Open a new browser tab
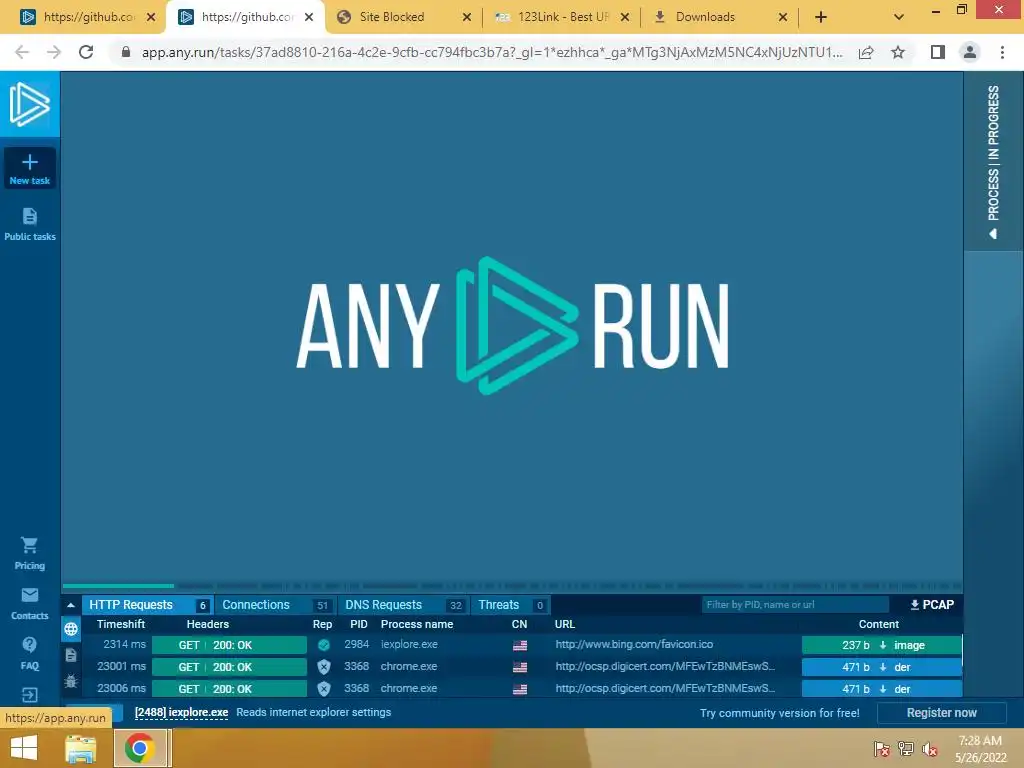The width and height of the screenshot is (1024, 768). coord(821,17)
